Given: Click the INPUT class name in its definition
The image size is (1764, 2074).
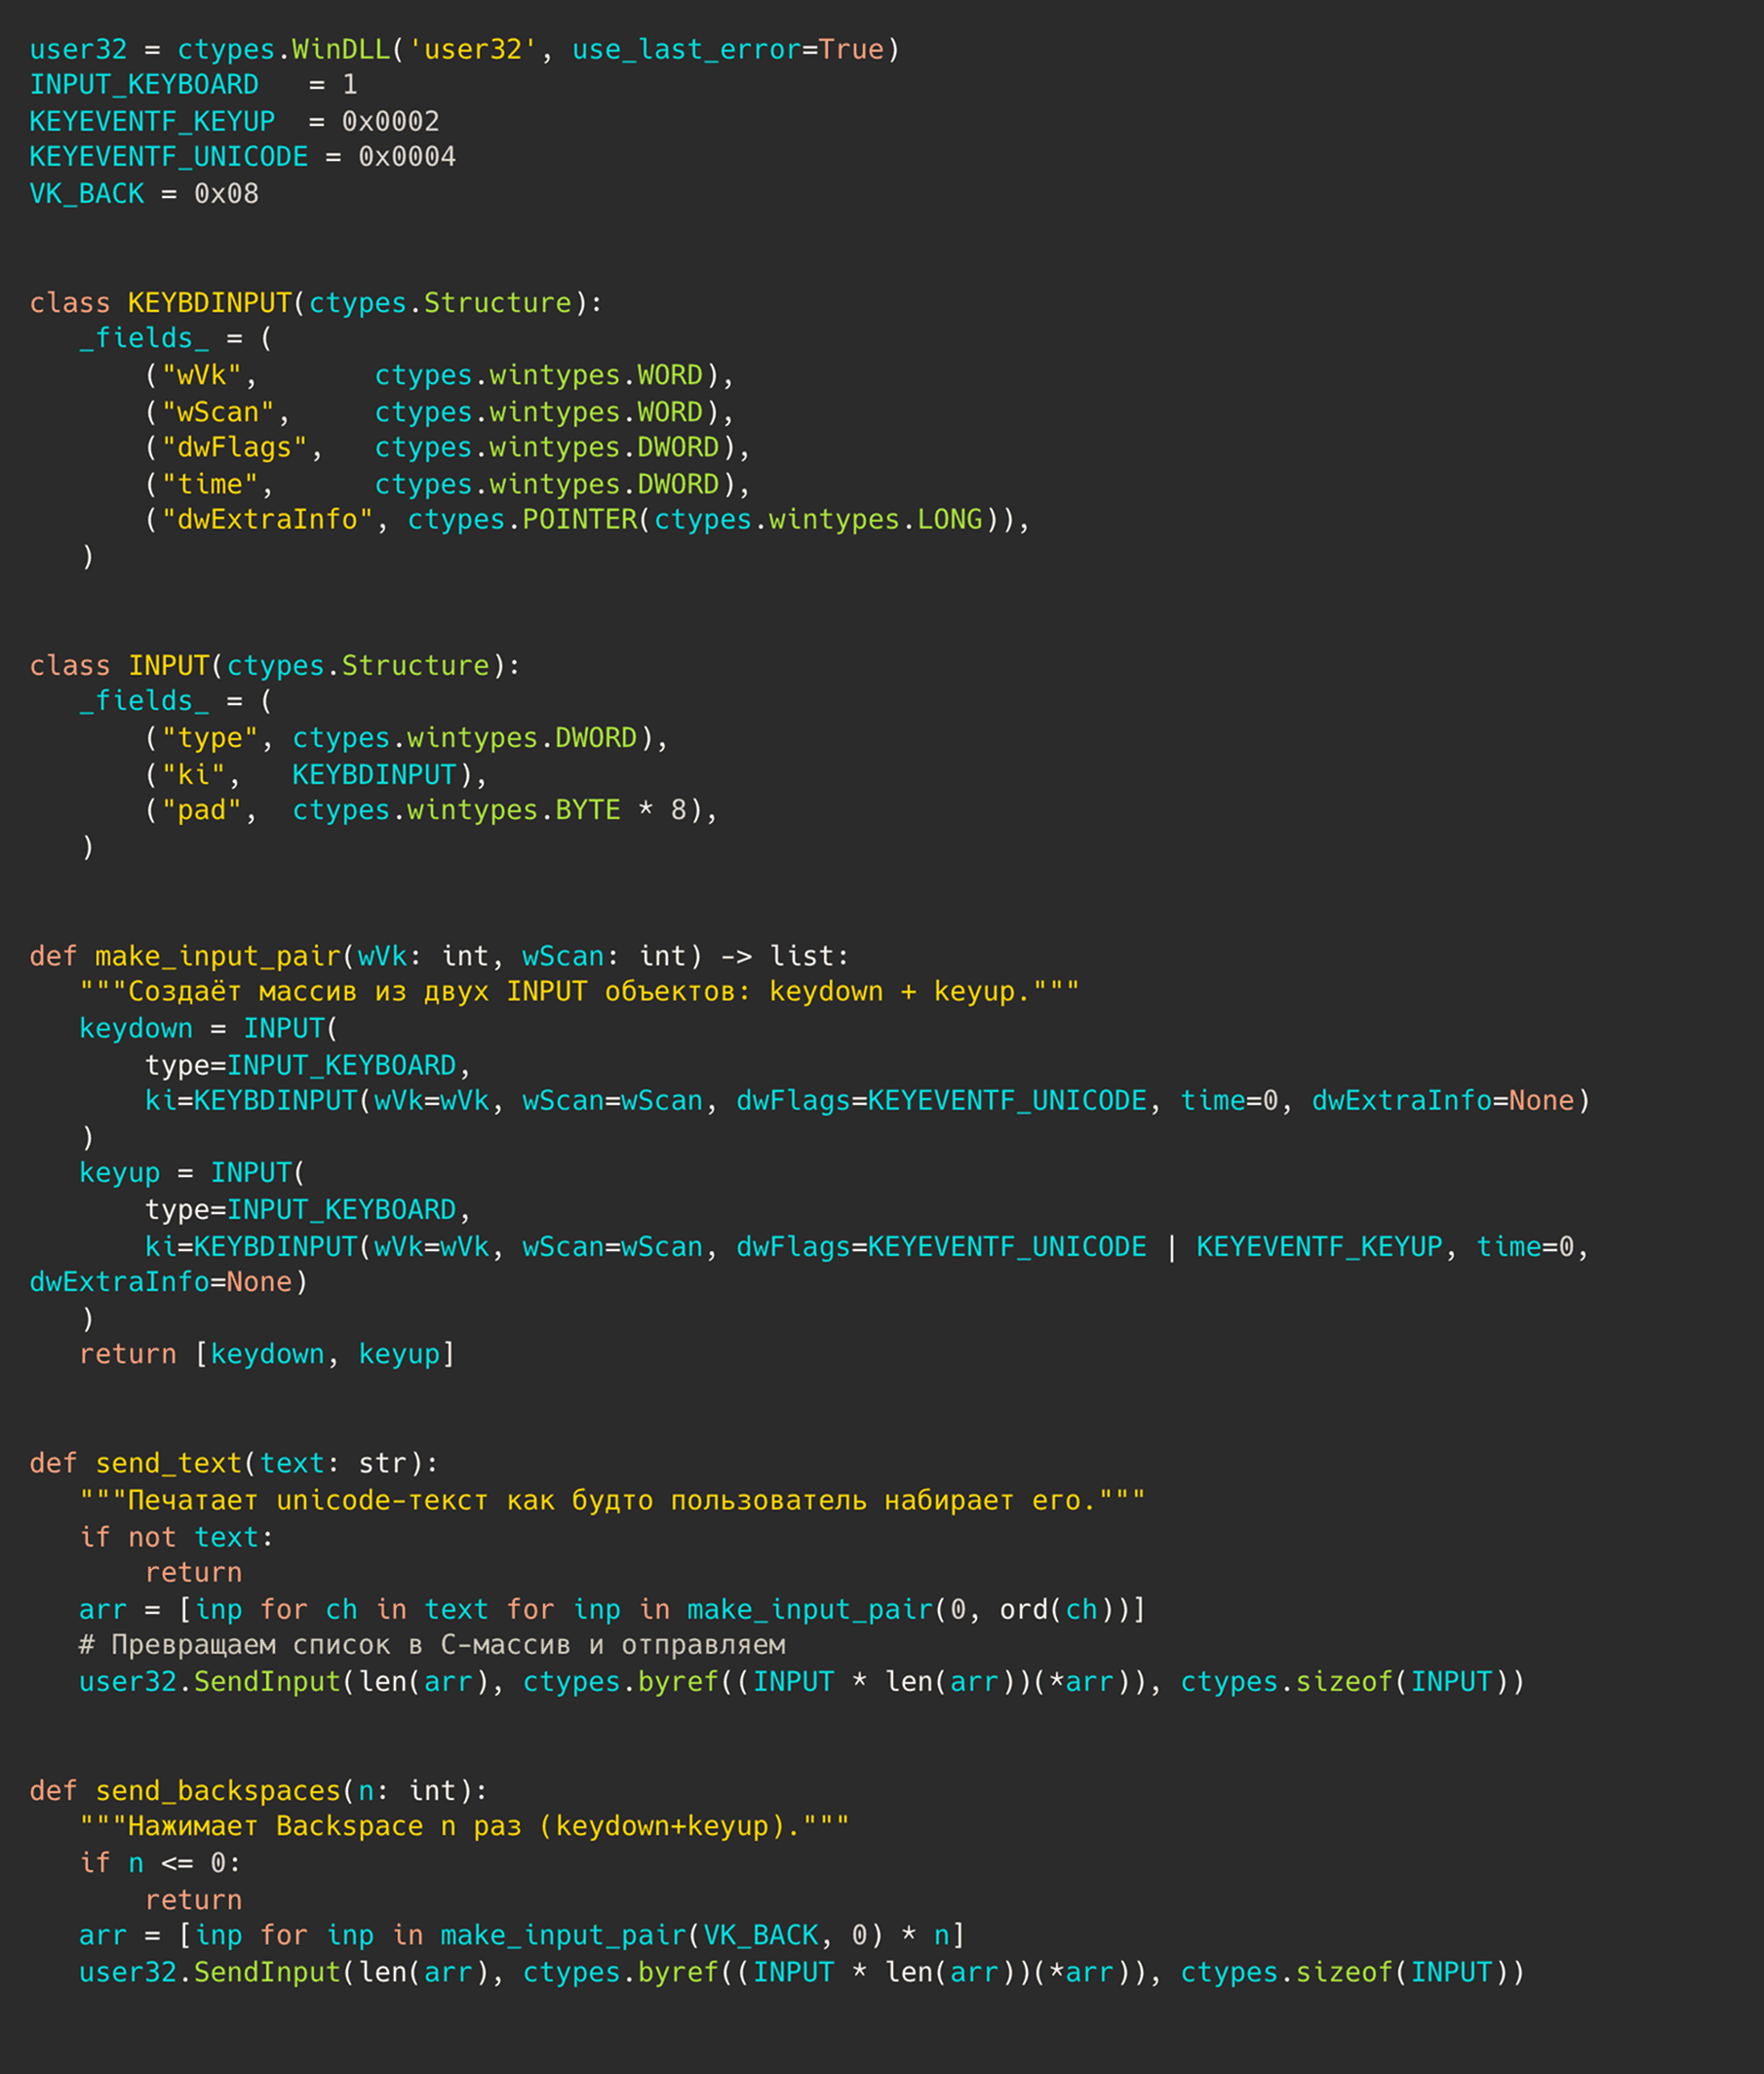Looking at the screenshot, I should pyautogui.click(x=168, y=665).
